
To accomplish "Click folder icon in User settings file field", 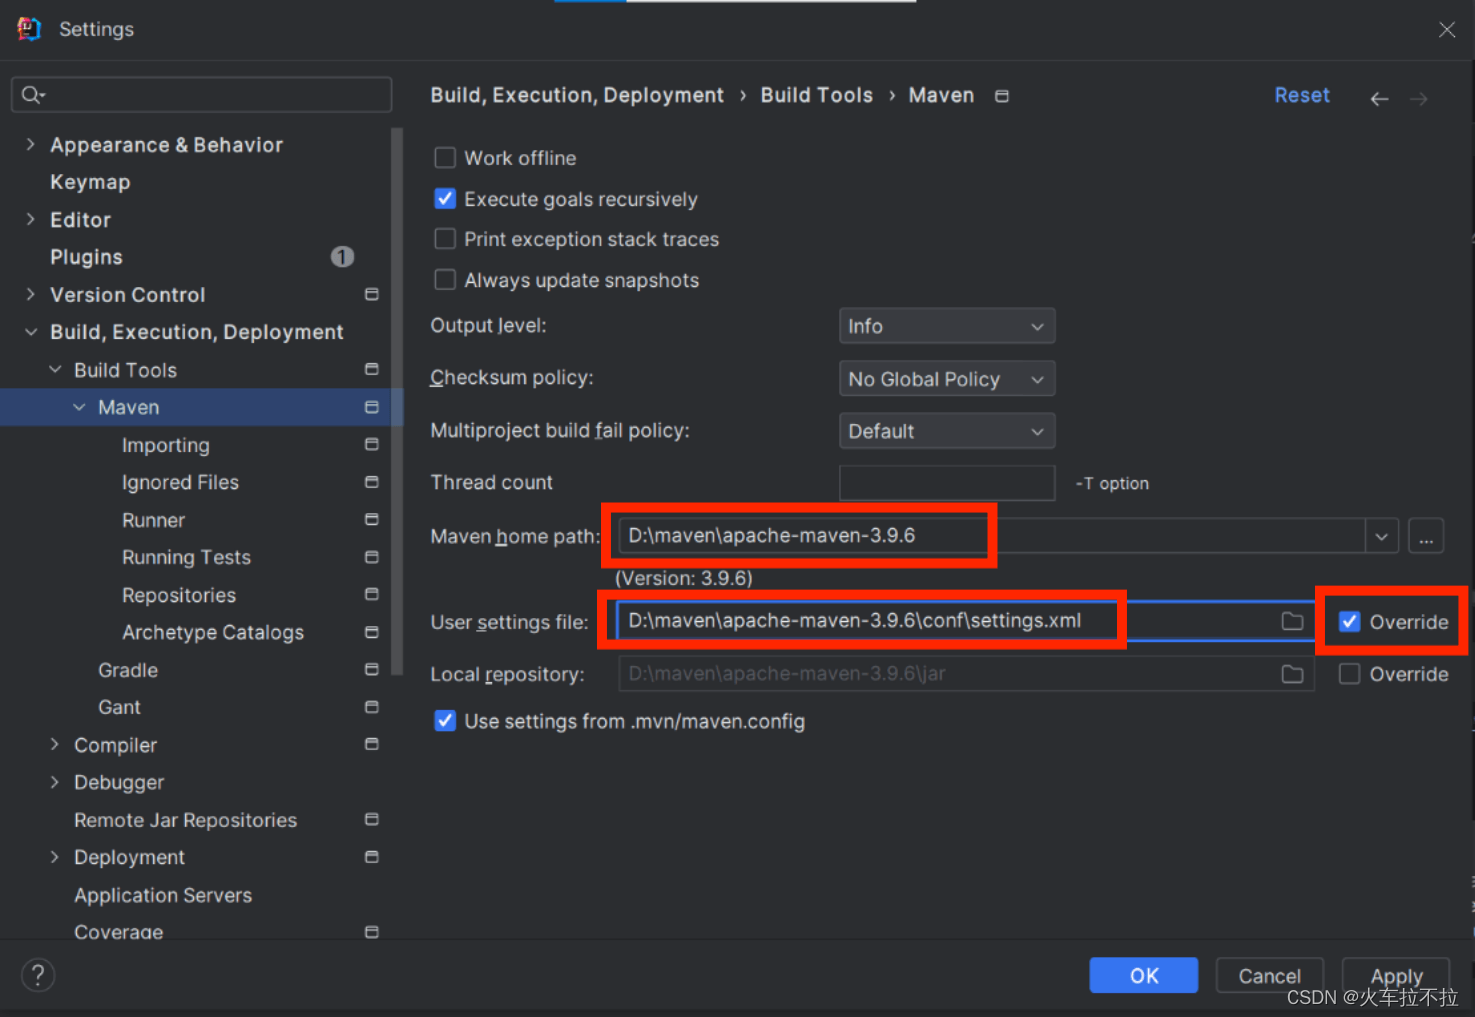I will point(1292,621).
